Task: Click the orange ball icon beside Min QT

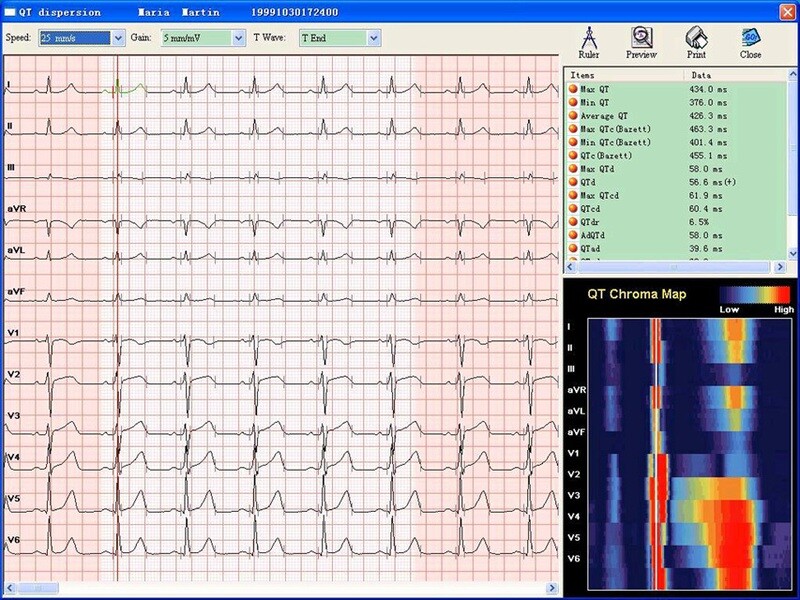Action: point(573,102)
